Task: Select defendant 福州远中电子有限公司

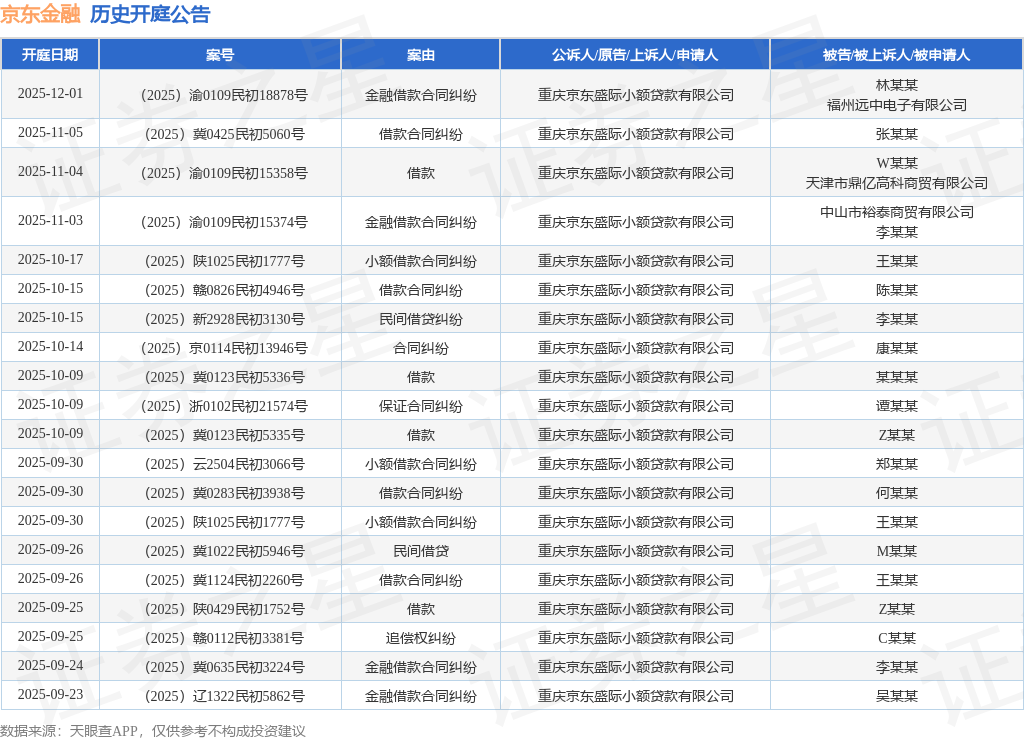Action: [897, 105]
